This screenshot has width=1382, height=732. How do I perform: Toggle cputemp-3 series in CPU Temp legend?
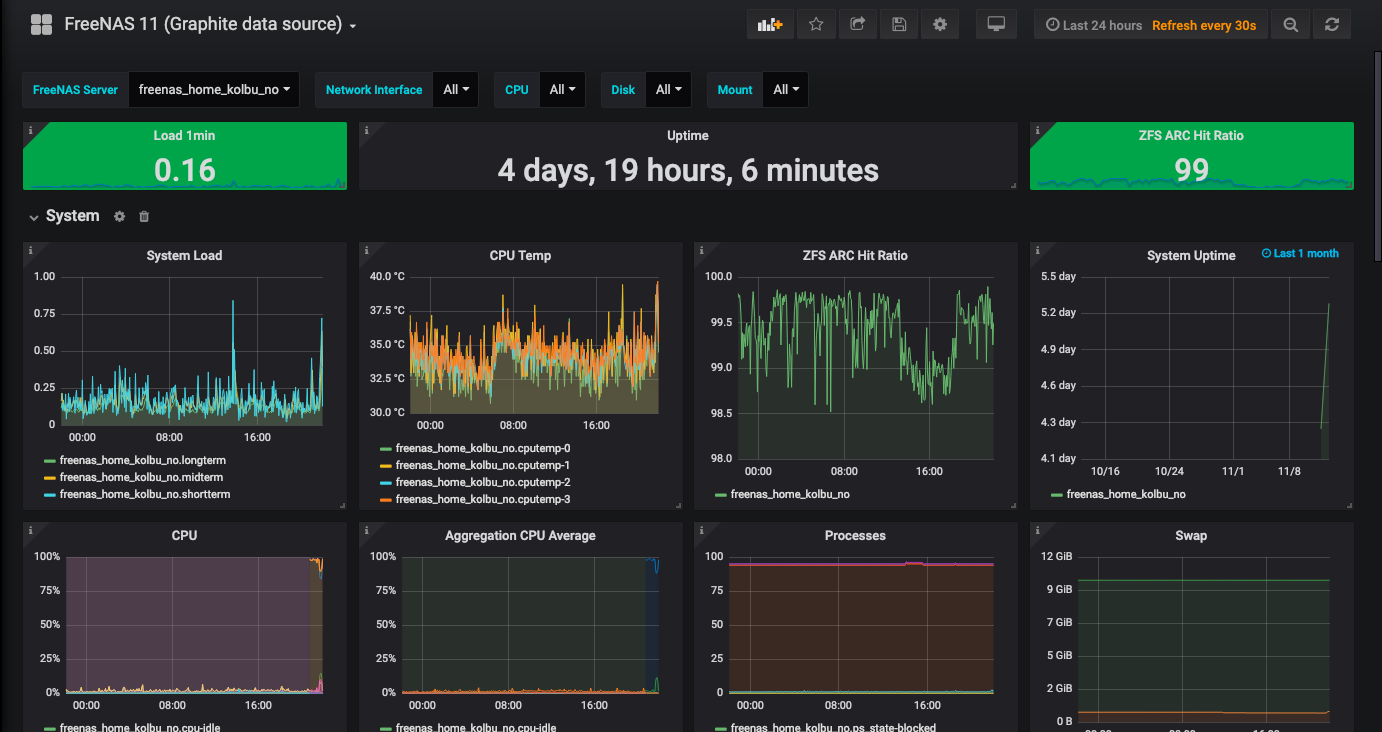click(482, 499)
